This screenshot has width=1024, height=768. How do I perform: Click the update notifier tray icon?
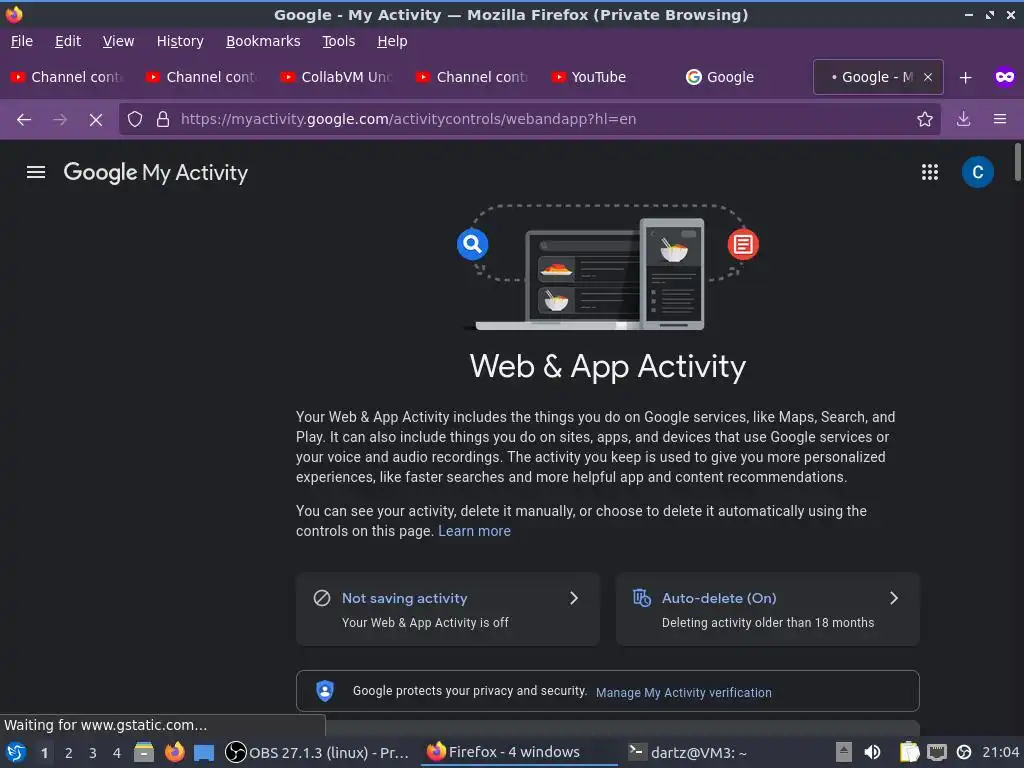pyautogui.click(x=964, y=752)
